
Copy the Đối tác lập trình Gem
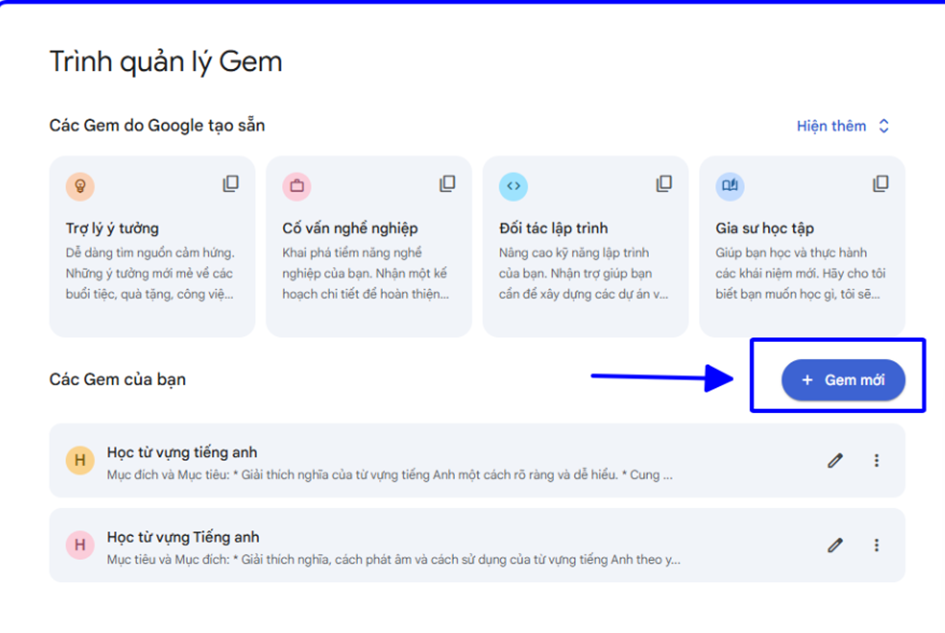pyautogui.click(x=663, y=184)
